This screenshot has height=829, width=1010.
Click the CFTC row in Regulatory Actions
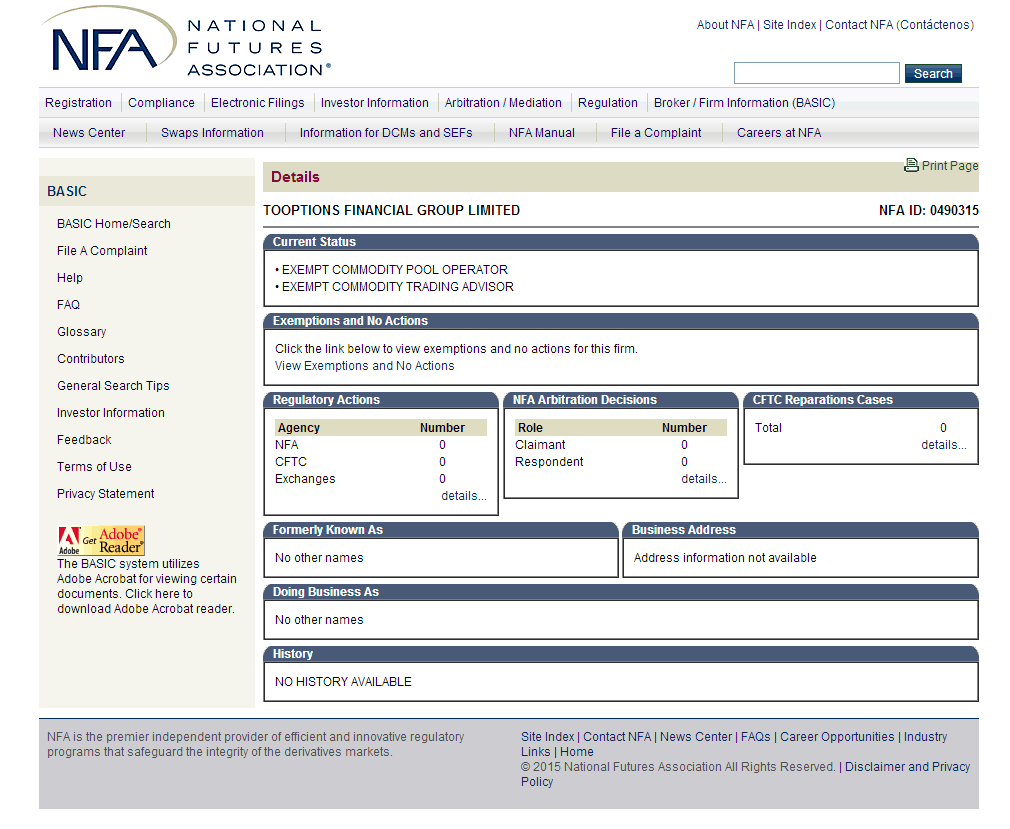(x=381, y=462)
